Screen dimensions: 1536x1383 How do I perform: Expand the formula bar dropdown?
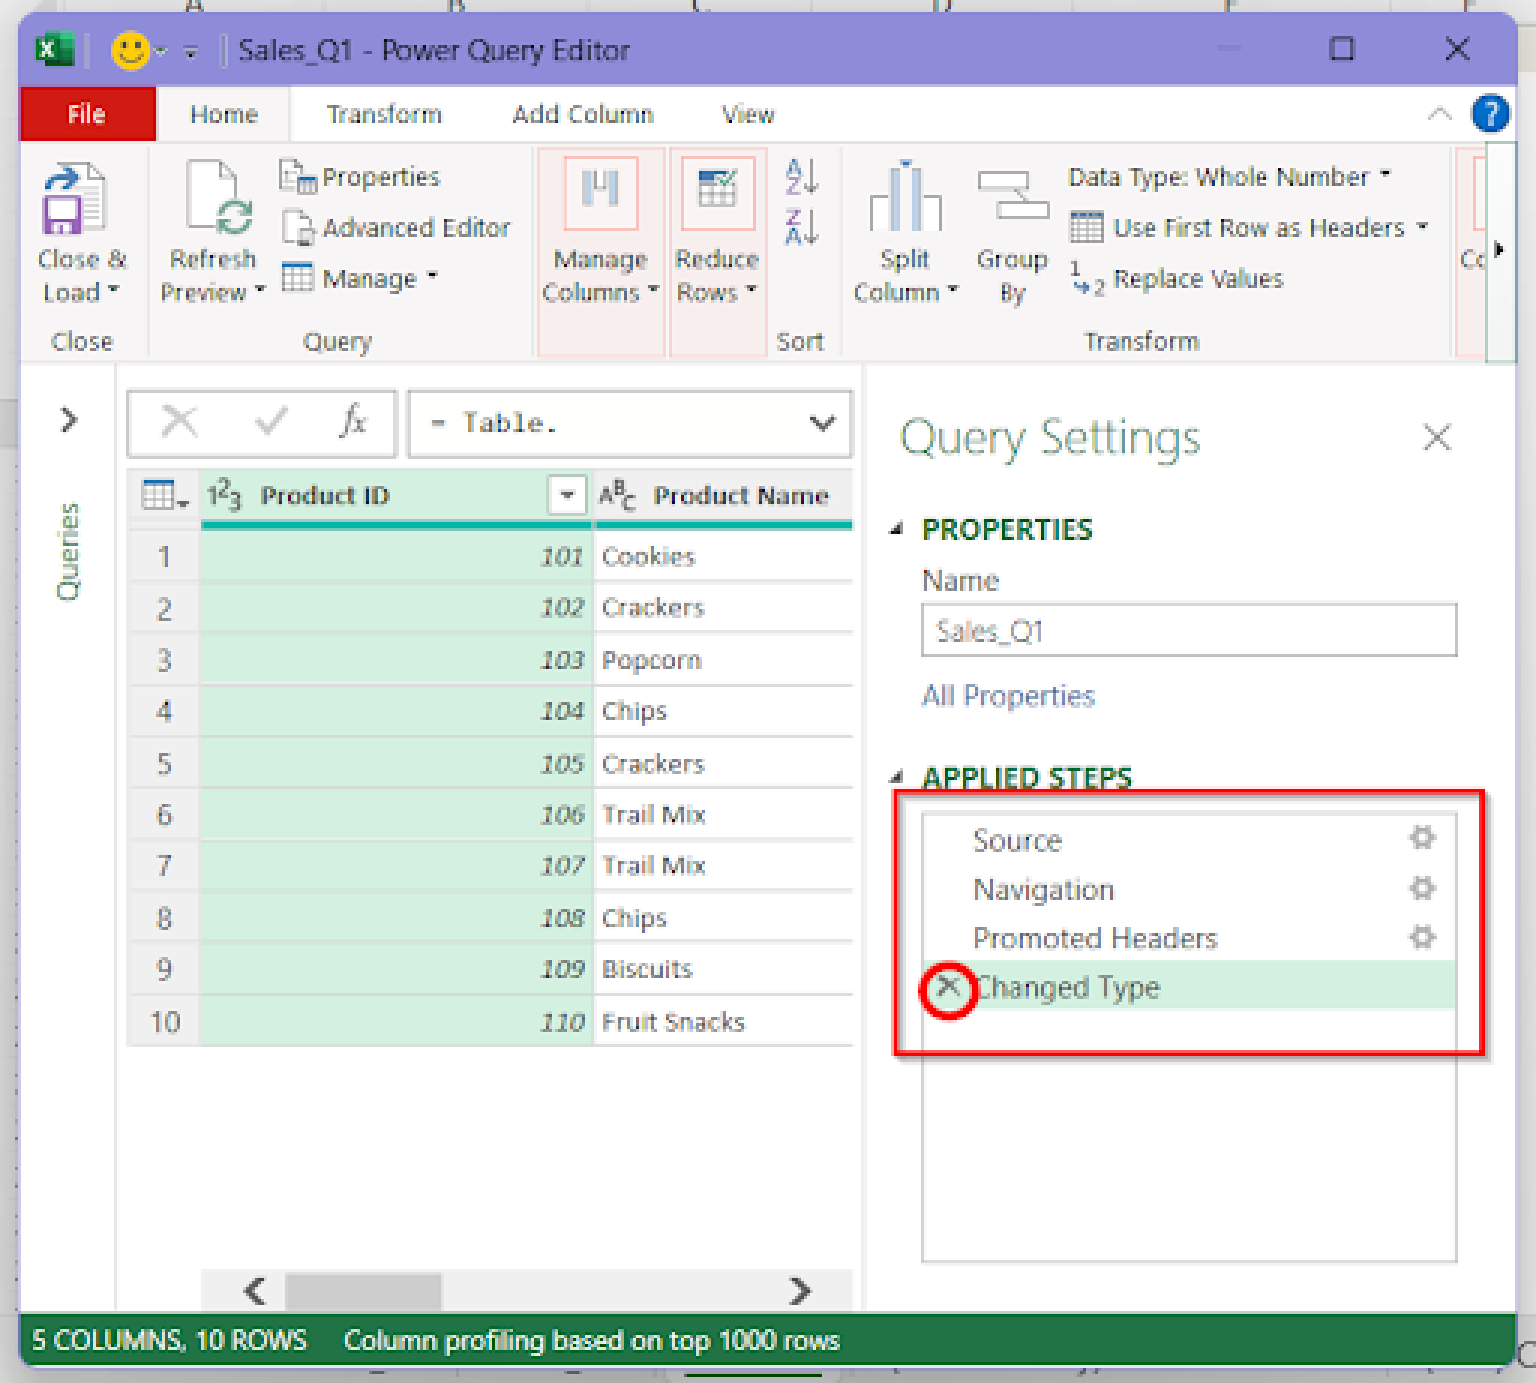pyautogui.click(x=822, y=423)
